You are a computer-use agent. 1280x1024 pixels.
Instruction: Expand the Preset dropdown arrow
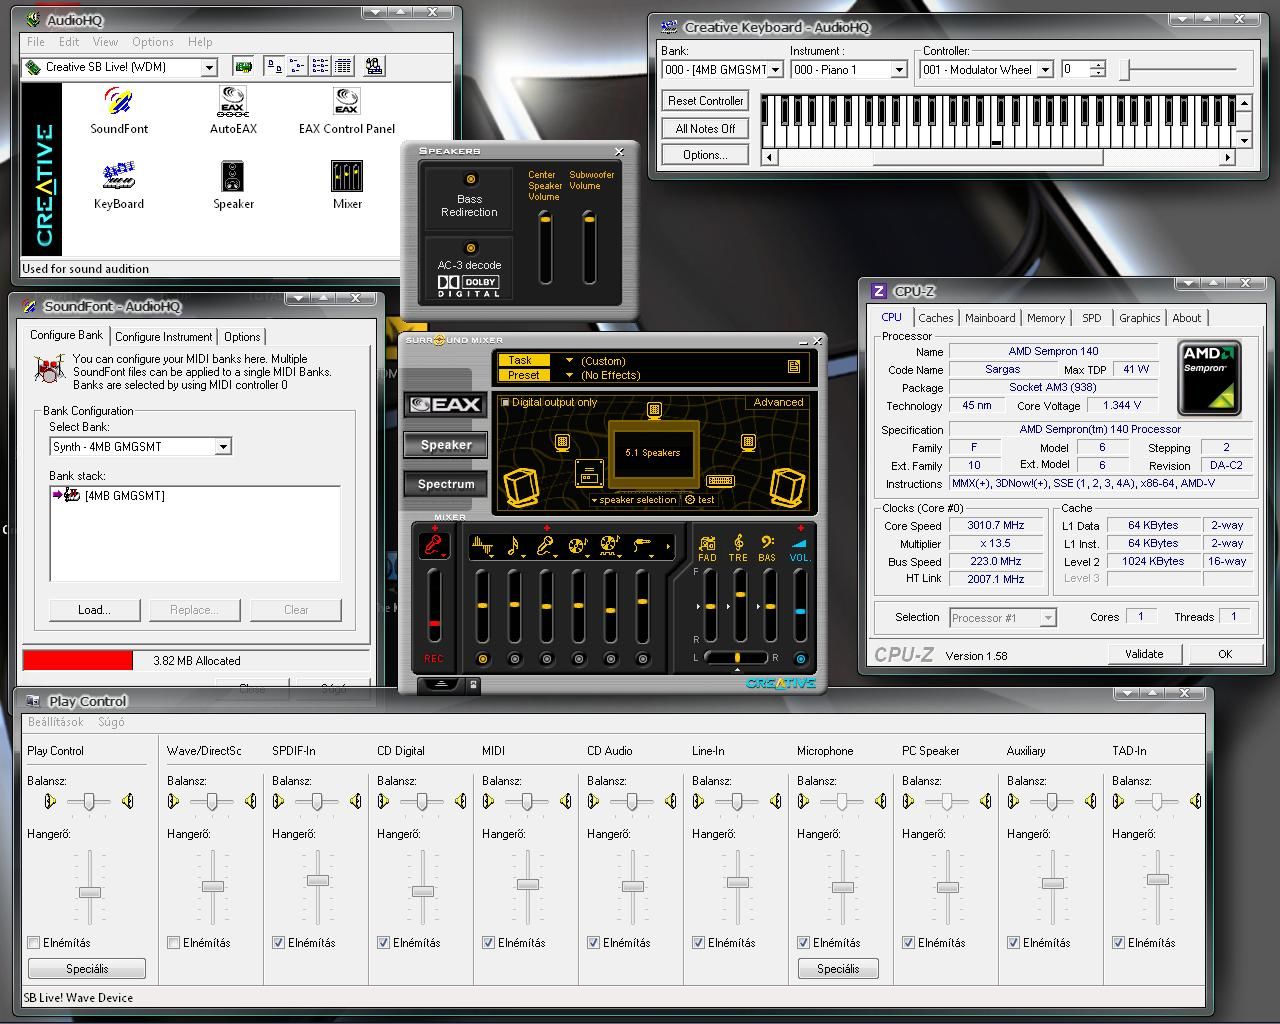569,375
